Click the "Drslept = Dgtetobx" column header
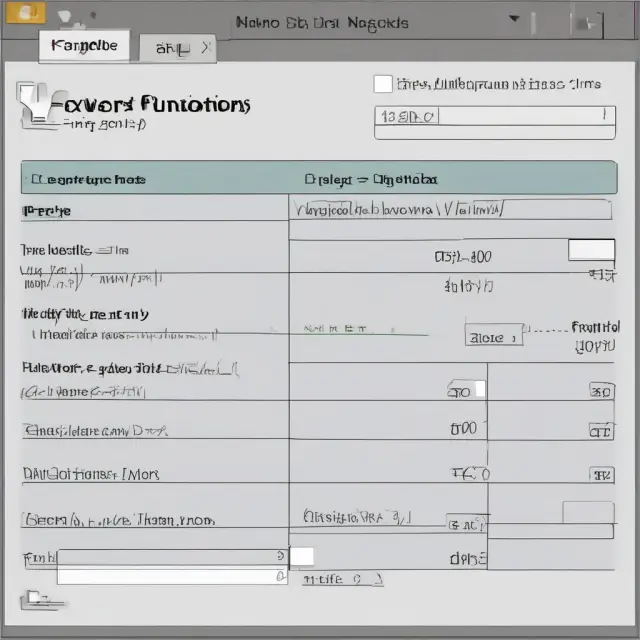 coord(371,180)
